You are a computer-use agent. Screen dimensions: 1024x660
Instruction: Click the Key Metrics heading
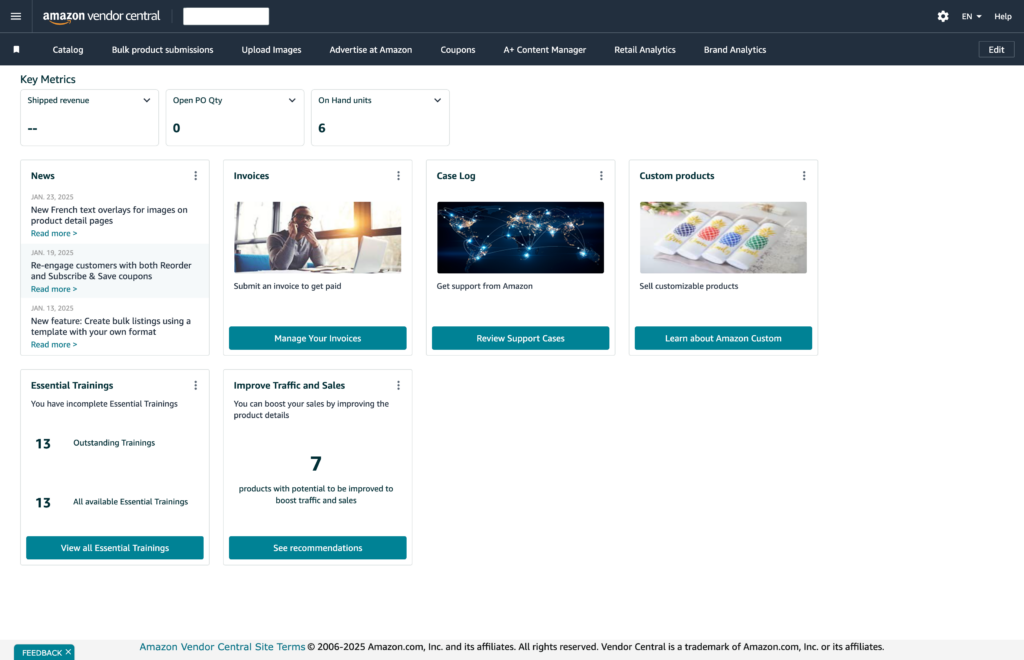coord(48,79)
